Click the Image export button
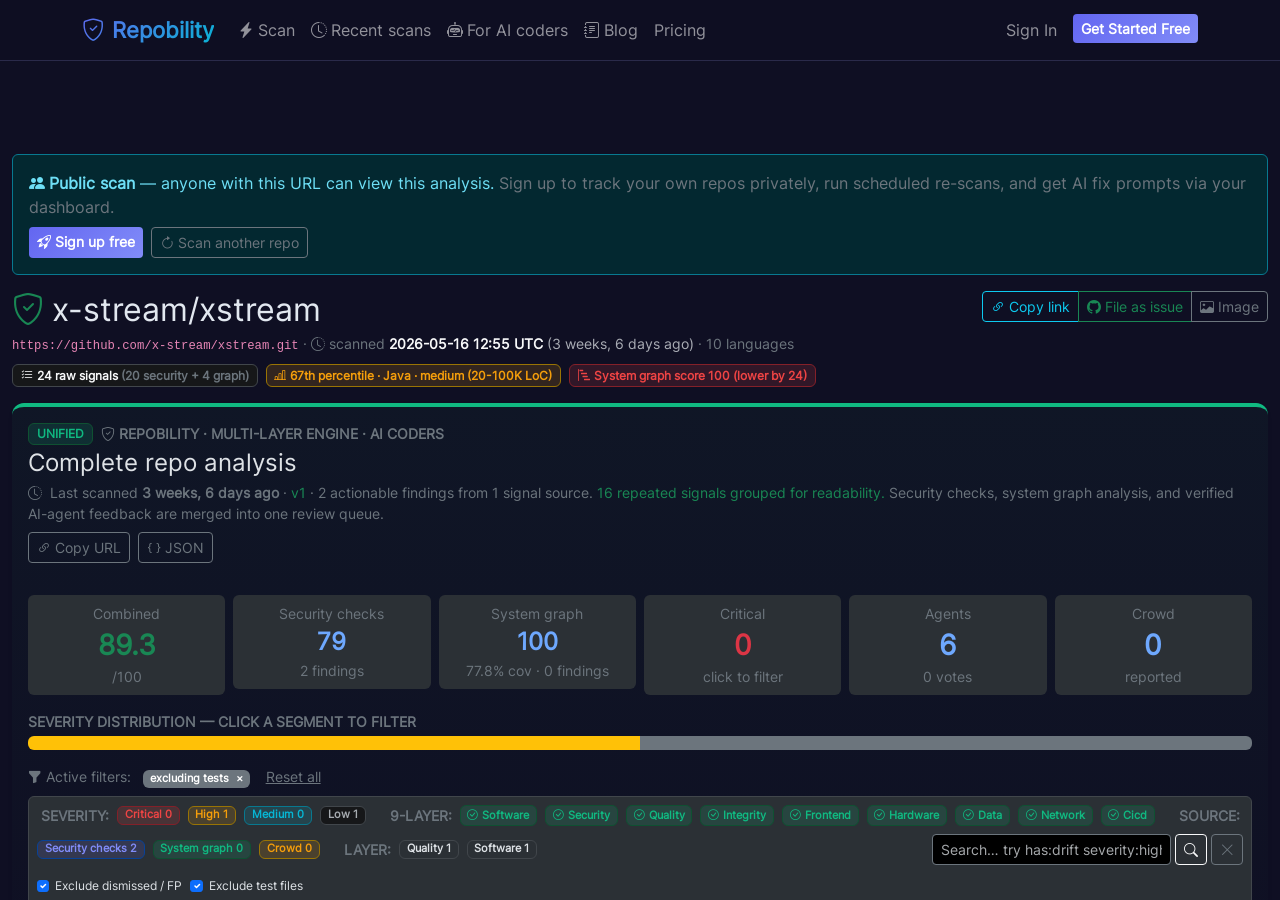1280x900 pixels. coord(1229,307)
